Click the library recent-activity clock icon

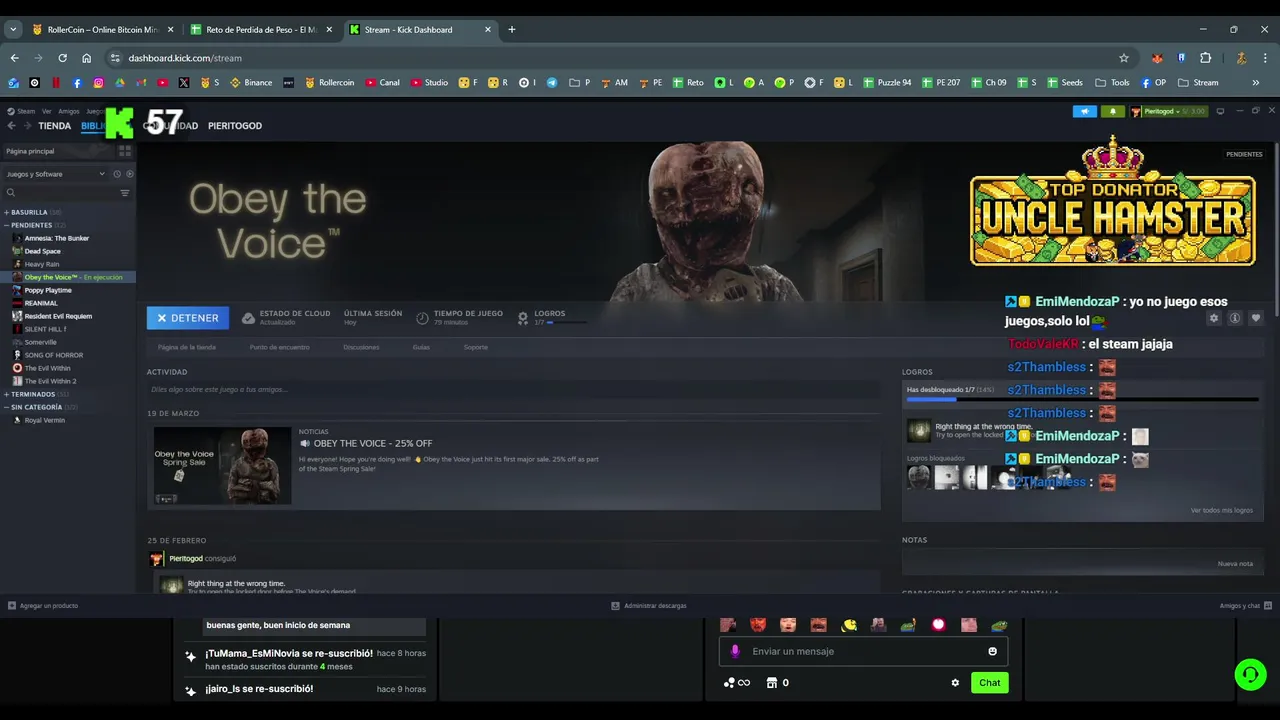(117, 174)
